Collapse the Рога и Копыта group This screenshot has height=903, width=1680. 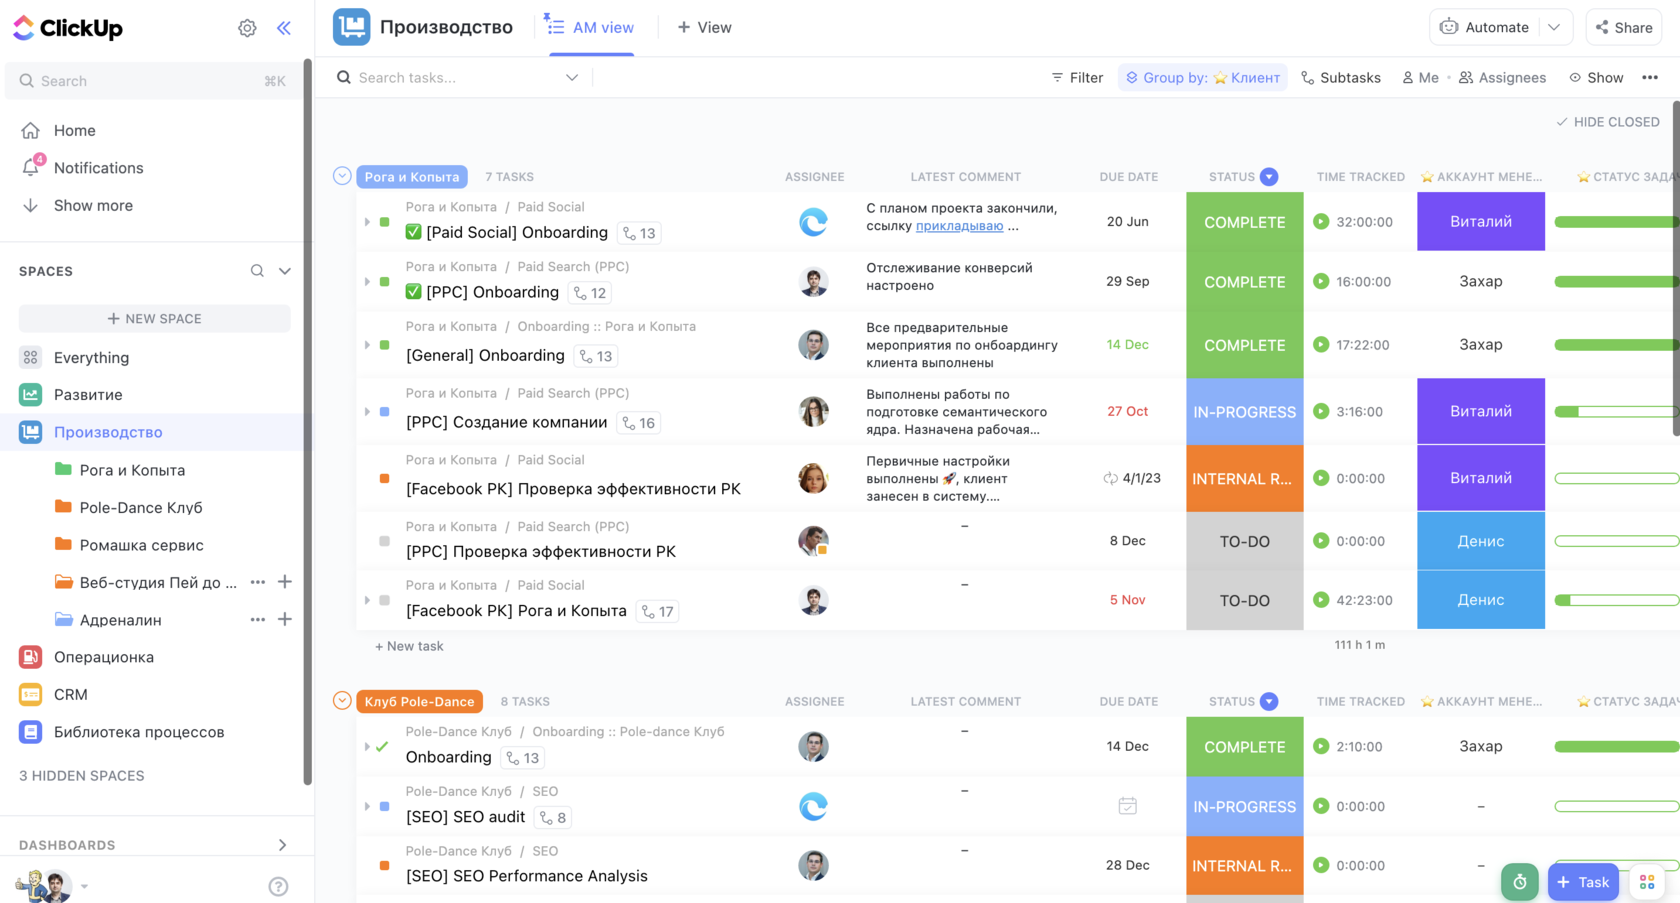point(342,176)
